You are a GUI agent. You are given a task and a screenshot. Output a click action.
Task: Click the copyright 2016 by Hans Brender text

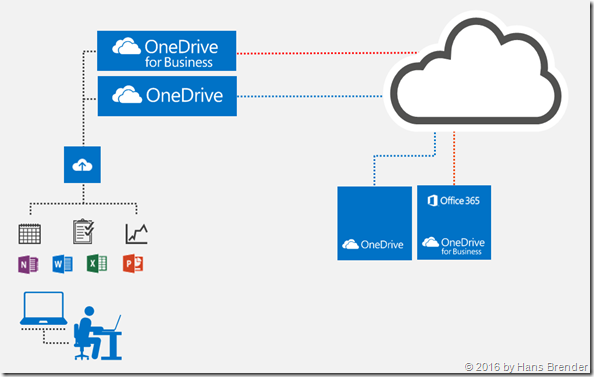526,367
